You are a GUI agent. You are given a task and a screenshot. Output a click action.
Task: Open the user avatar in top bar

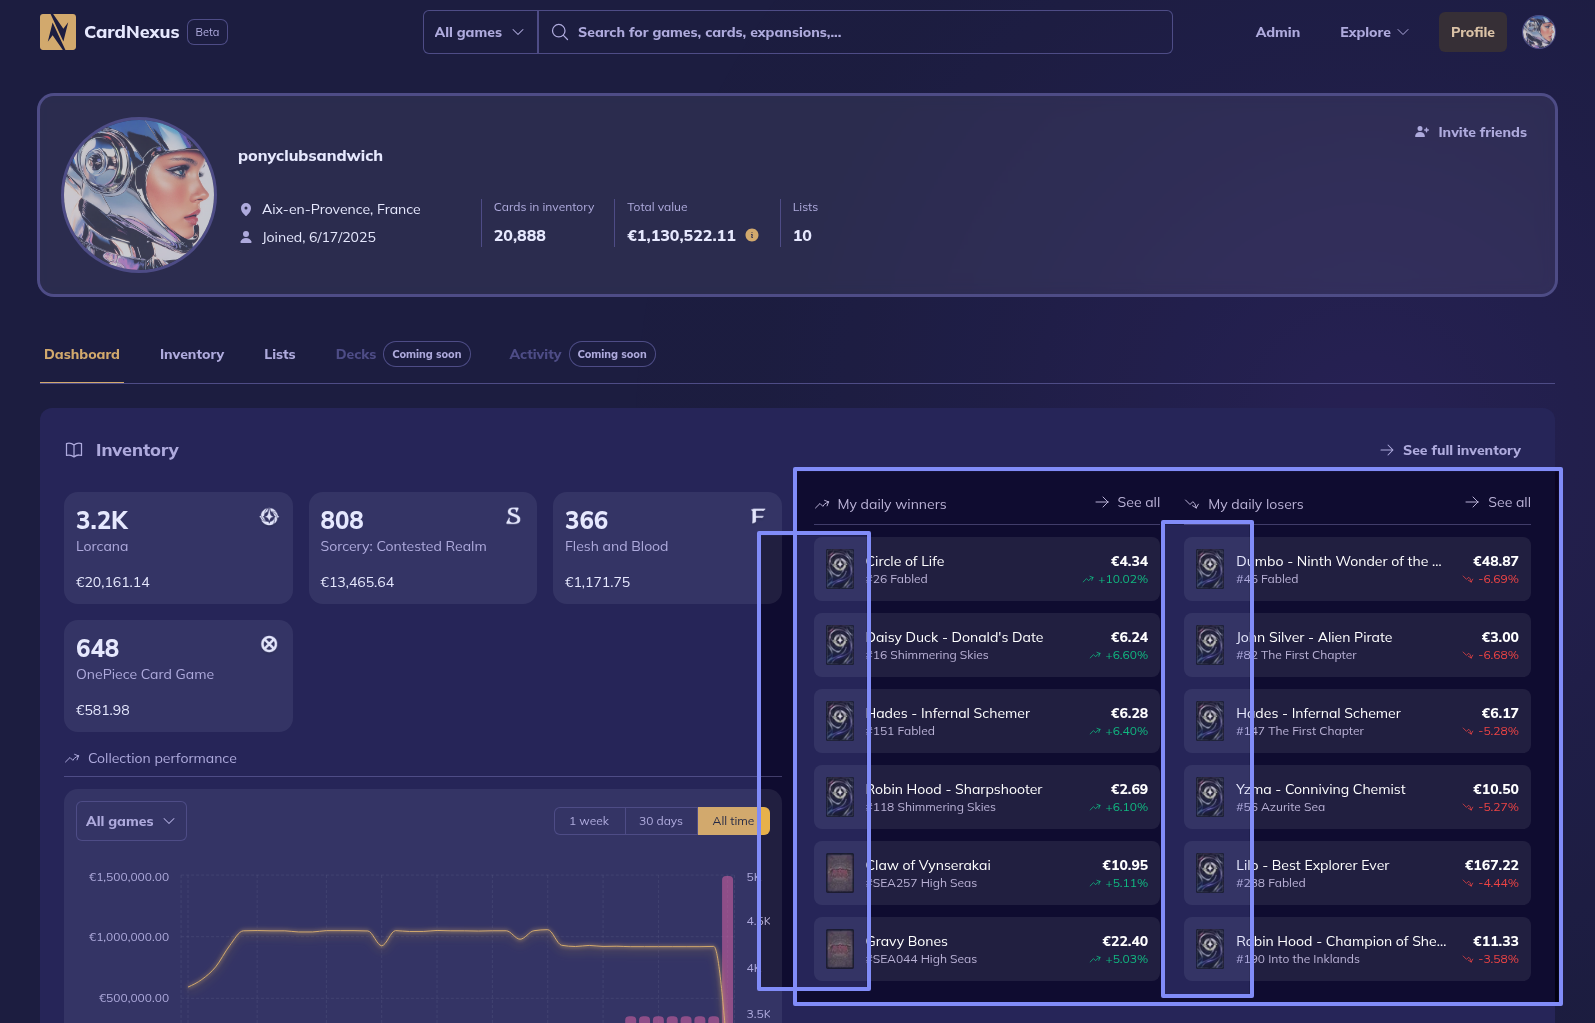1538,32
